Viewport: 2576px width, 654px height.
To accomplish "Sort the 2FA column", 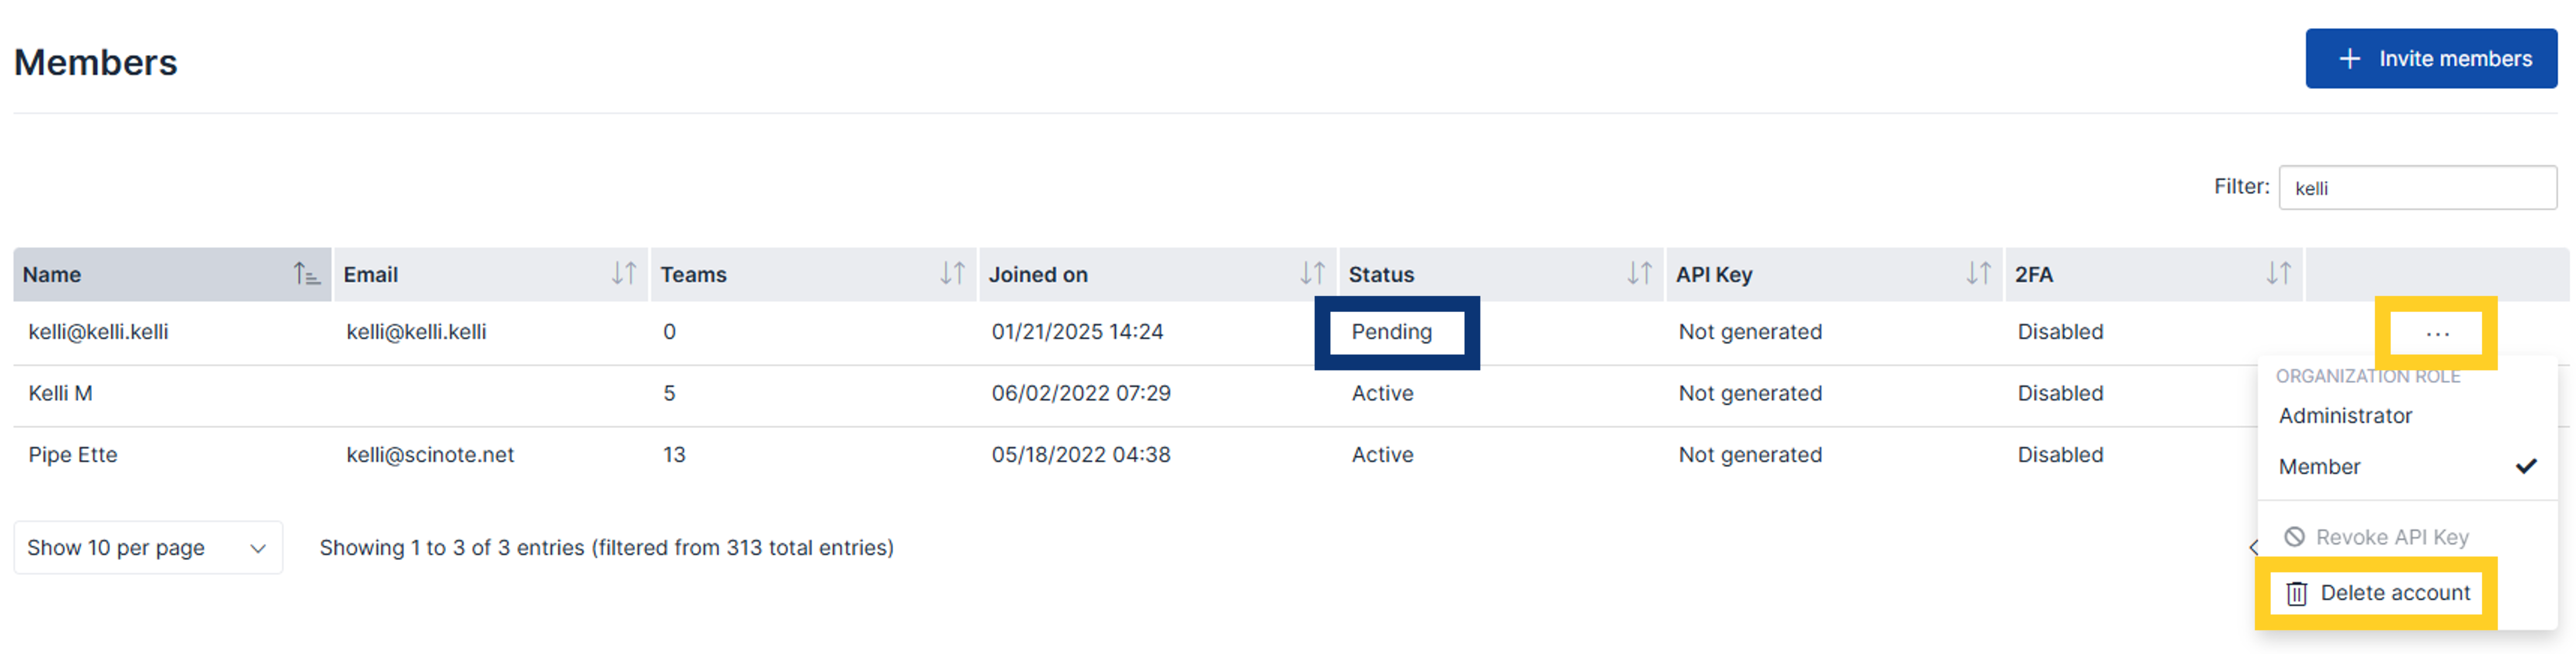I will 2278,274.
